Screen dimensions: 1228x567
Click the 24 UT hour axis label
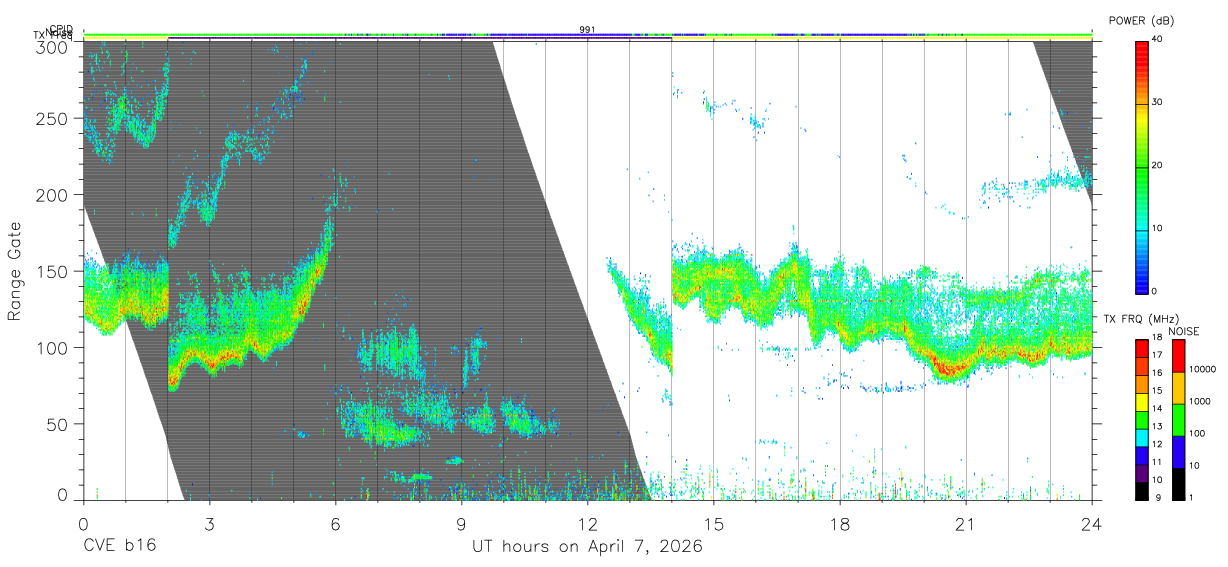pos(1091,523)
